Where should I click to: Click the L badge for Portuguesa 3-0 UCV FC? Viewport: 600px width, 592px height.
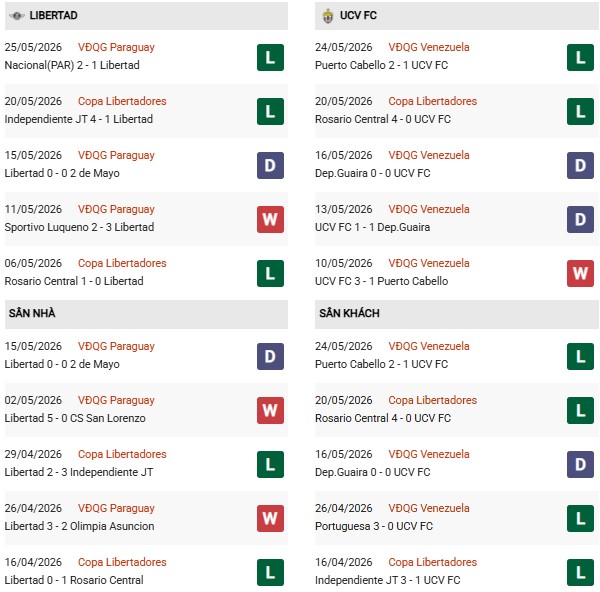coord(580,518)
